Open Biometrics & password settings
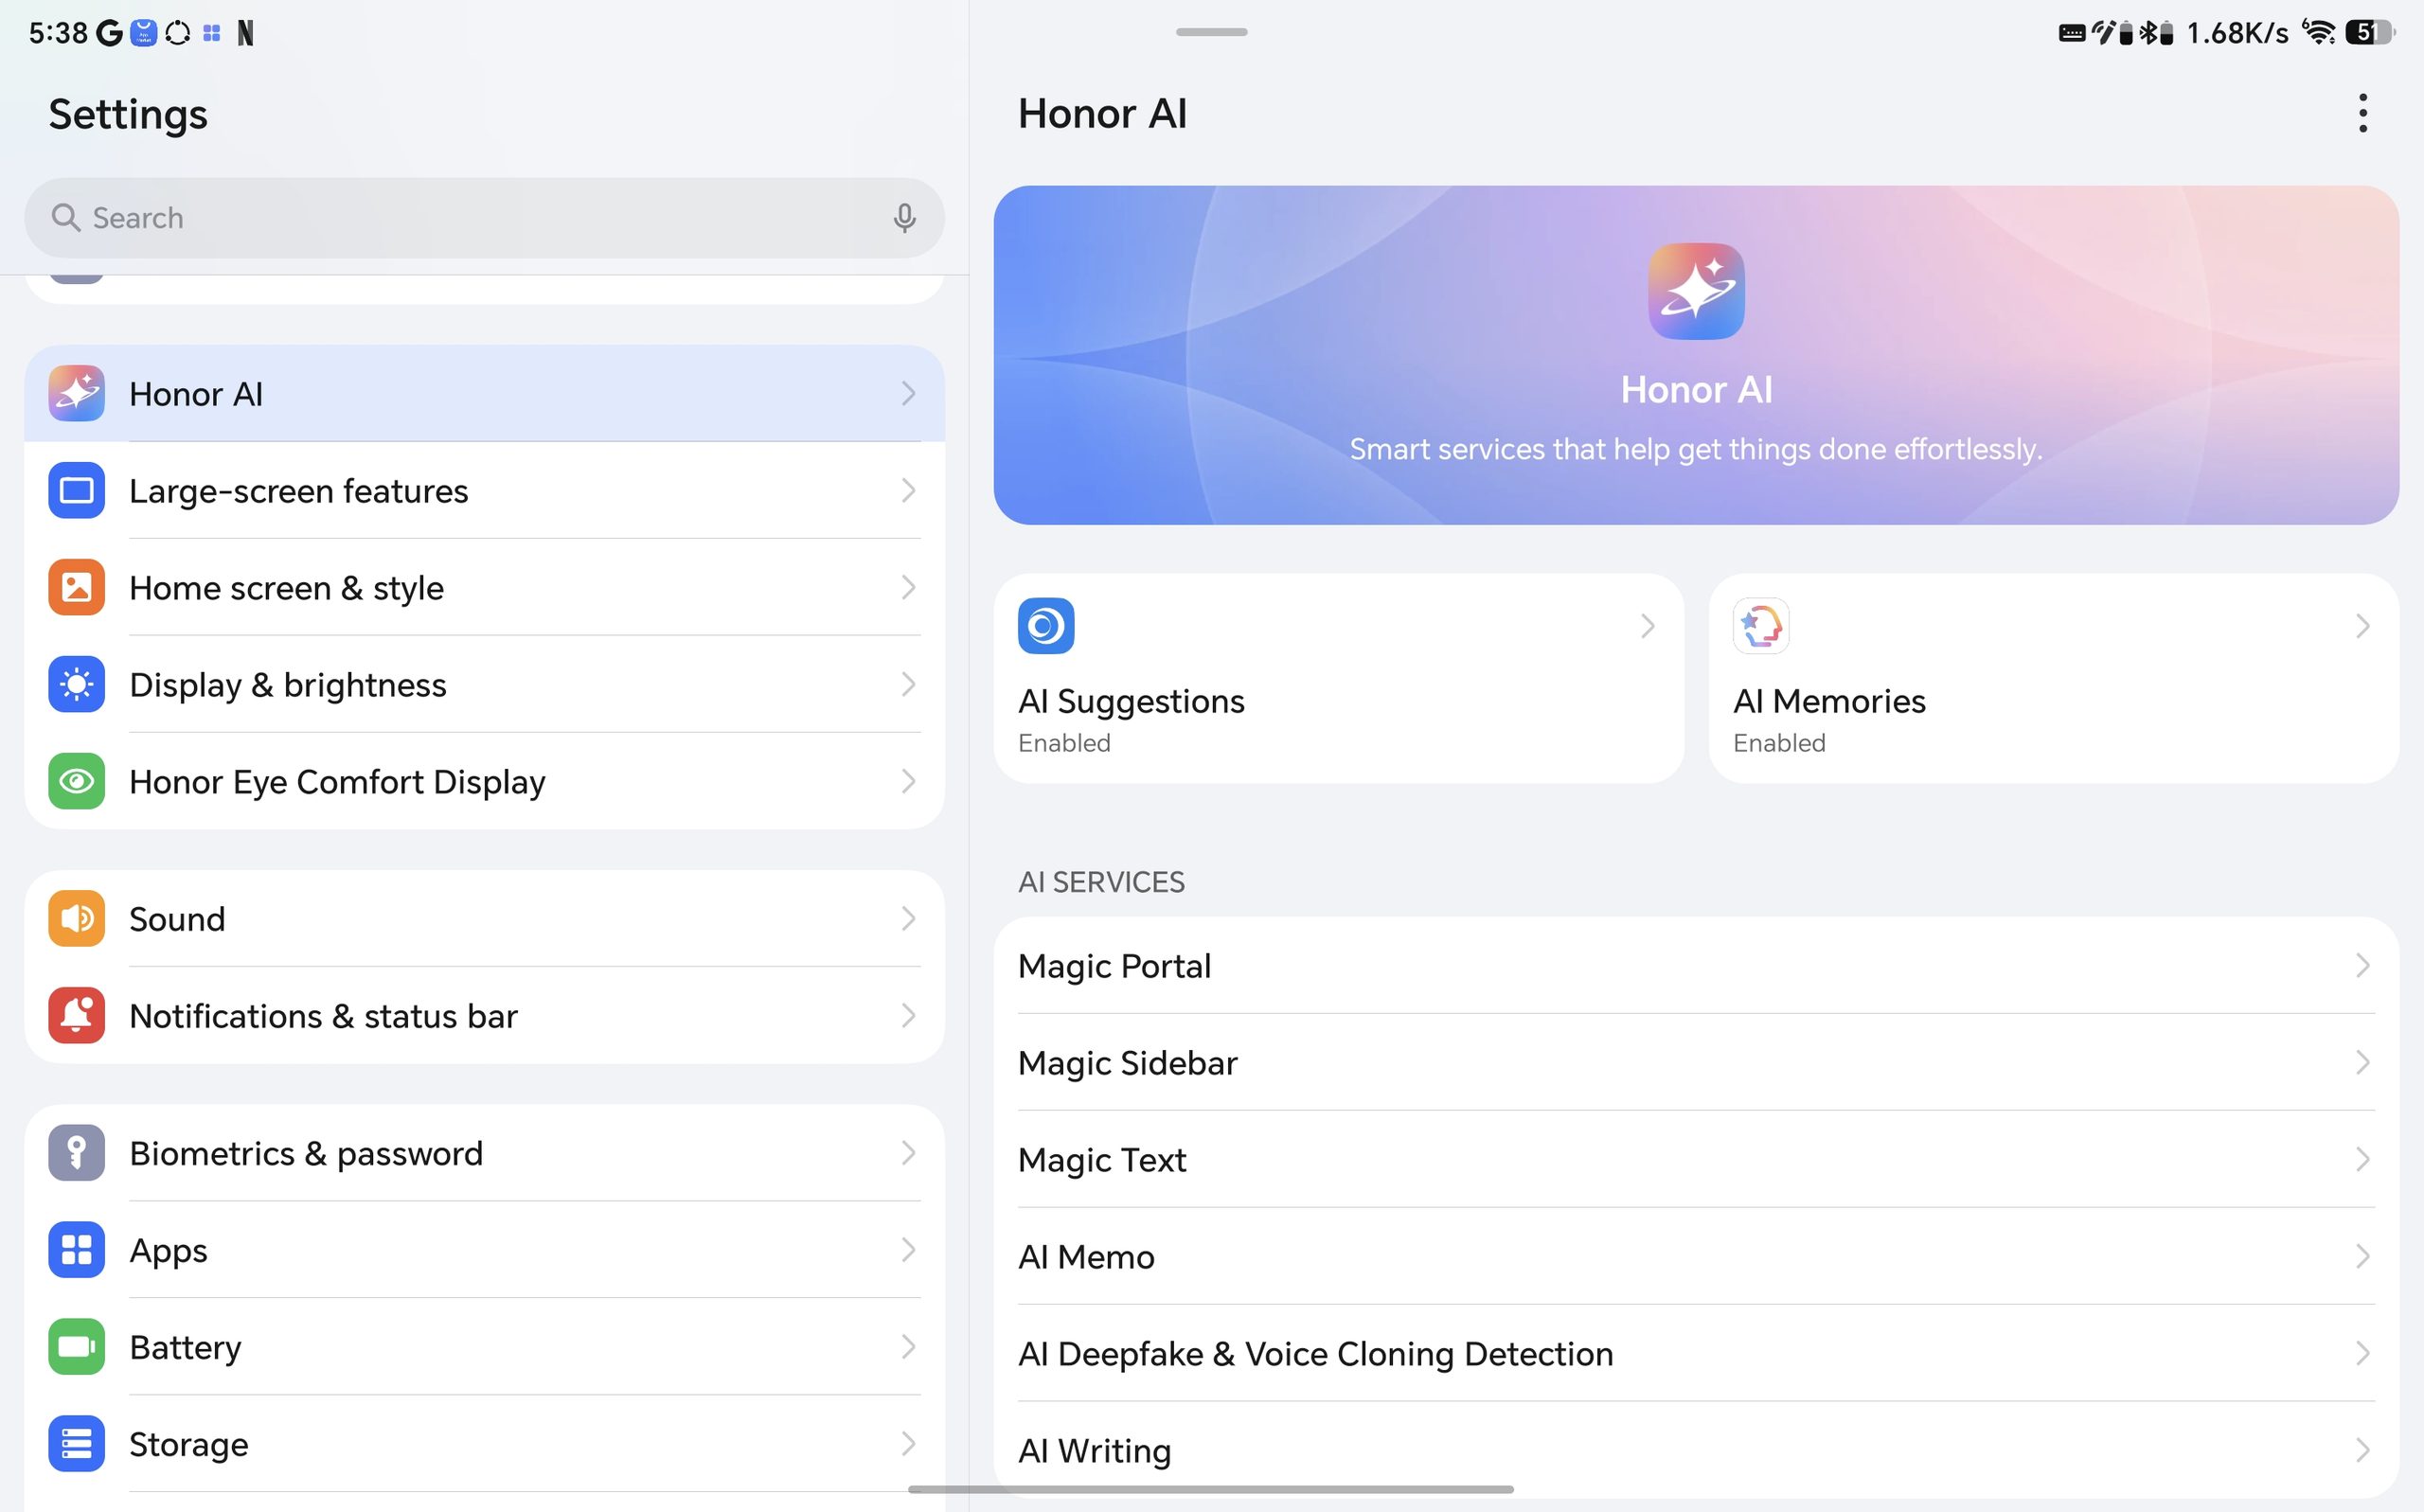Image resolution: width=2424 pixels, height=1512 pixels. pyautogui.click(x=484, y=1153)
